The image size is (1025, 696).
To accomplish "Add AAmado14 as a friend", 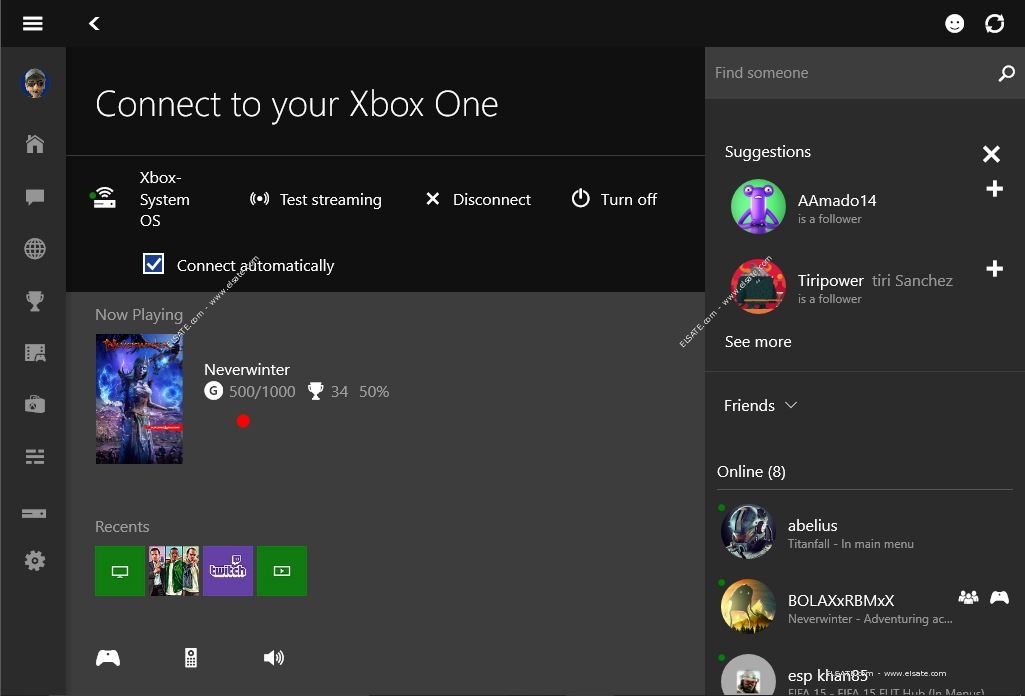I will [994, 189].
